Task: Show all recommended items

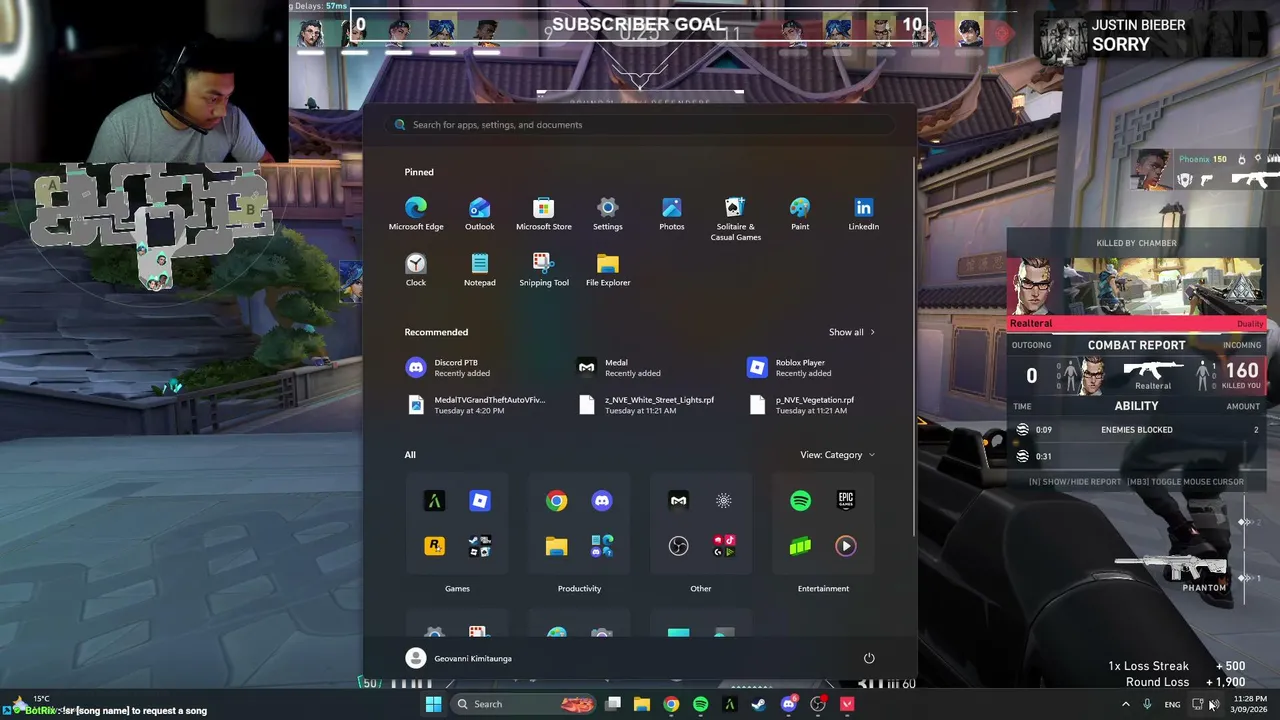Action: pyautogui.click(x=851, y=332)
